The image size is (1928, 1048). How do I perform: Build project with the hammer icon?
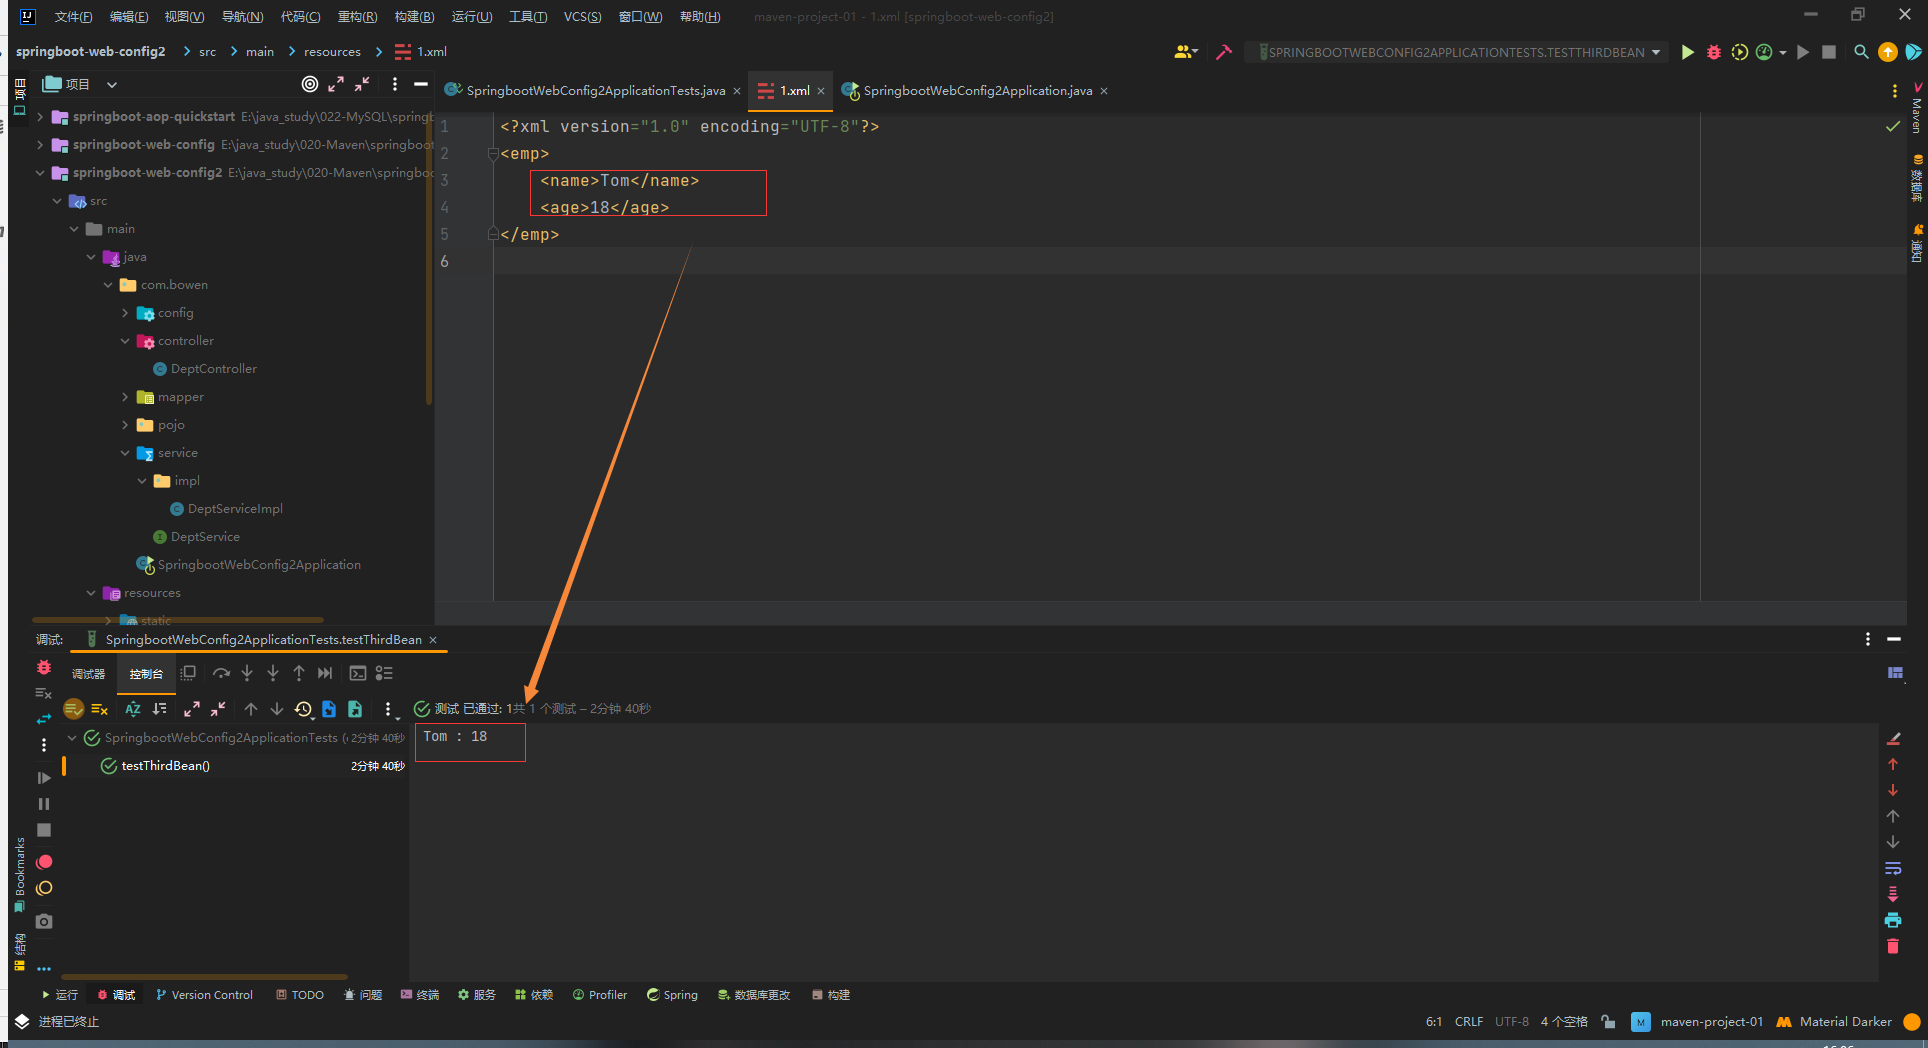[1223, 52]
